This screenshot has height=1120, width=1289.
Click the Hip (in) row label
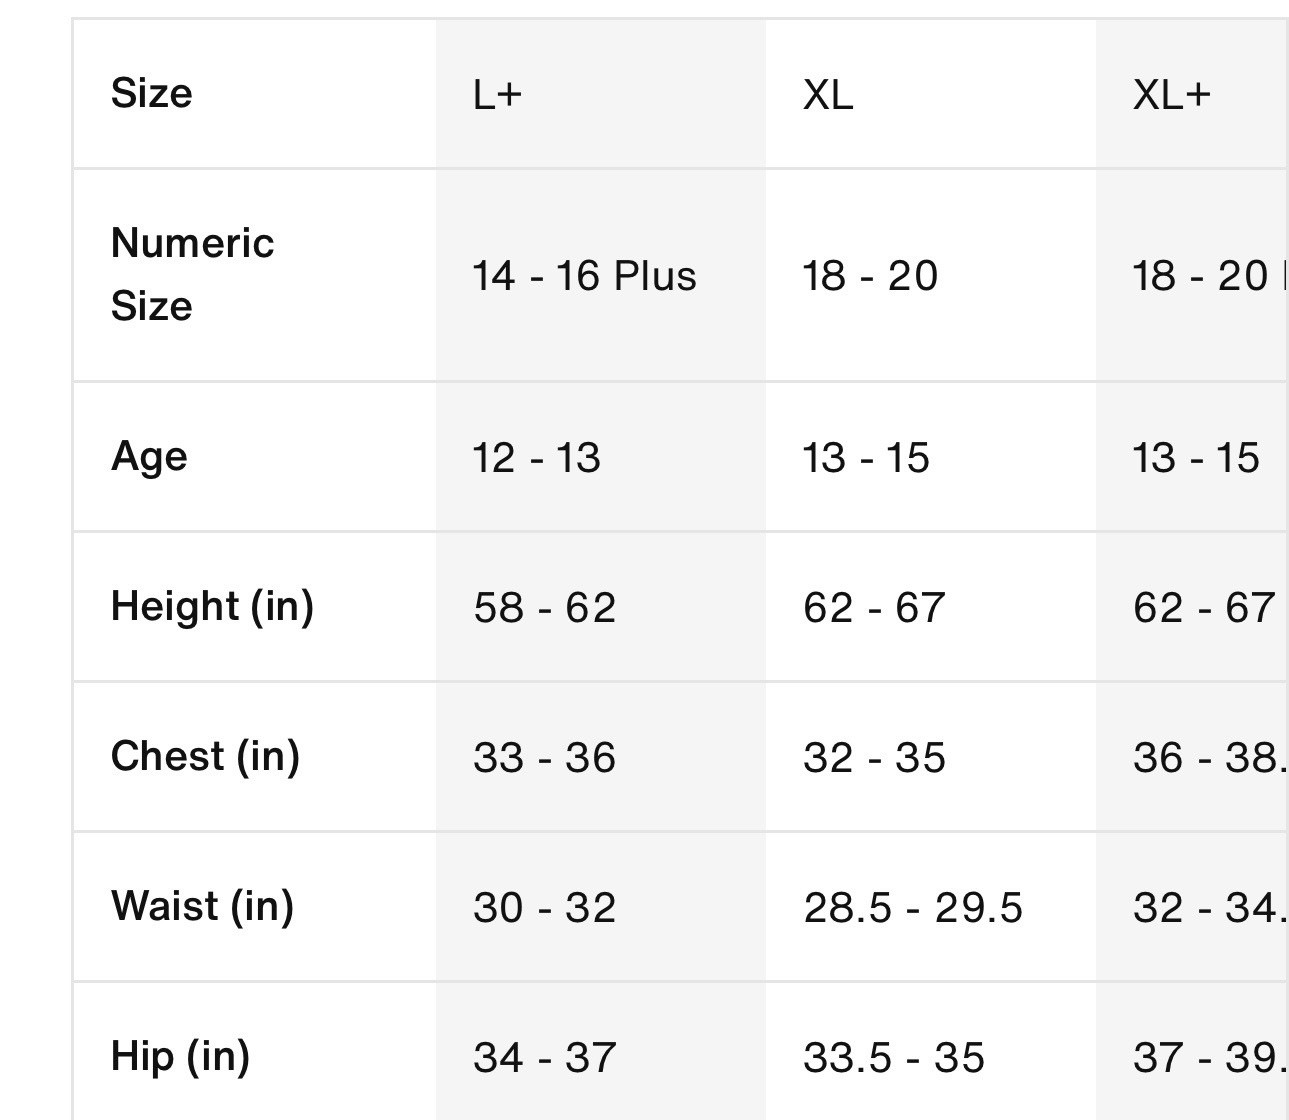[254, 1052]
